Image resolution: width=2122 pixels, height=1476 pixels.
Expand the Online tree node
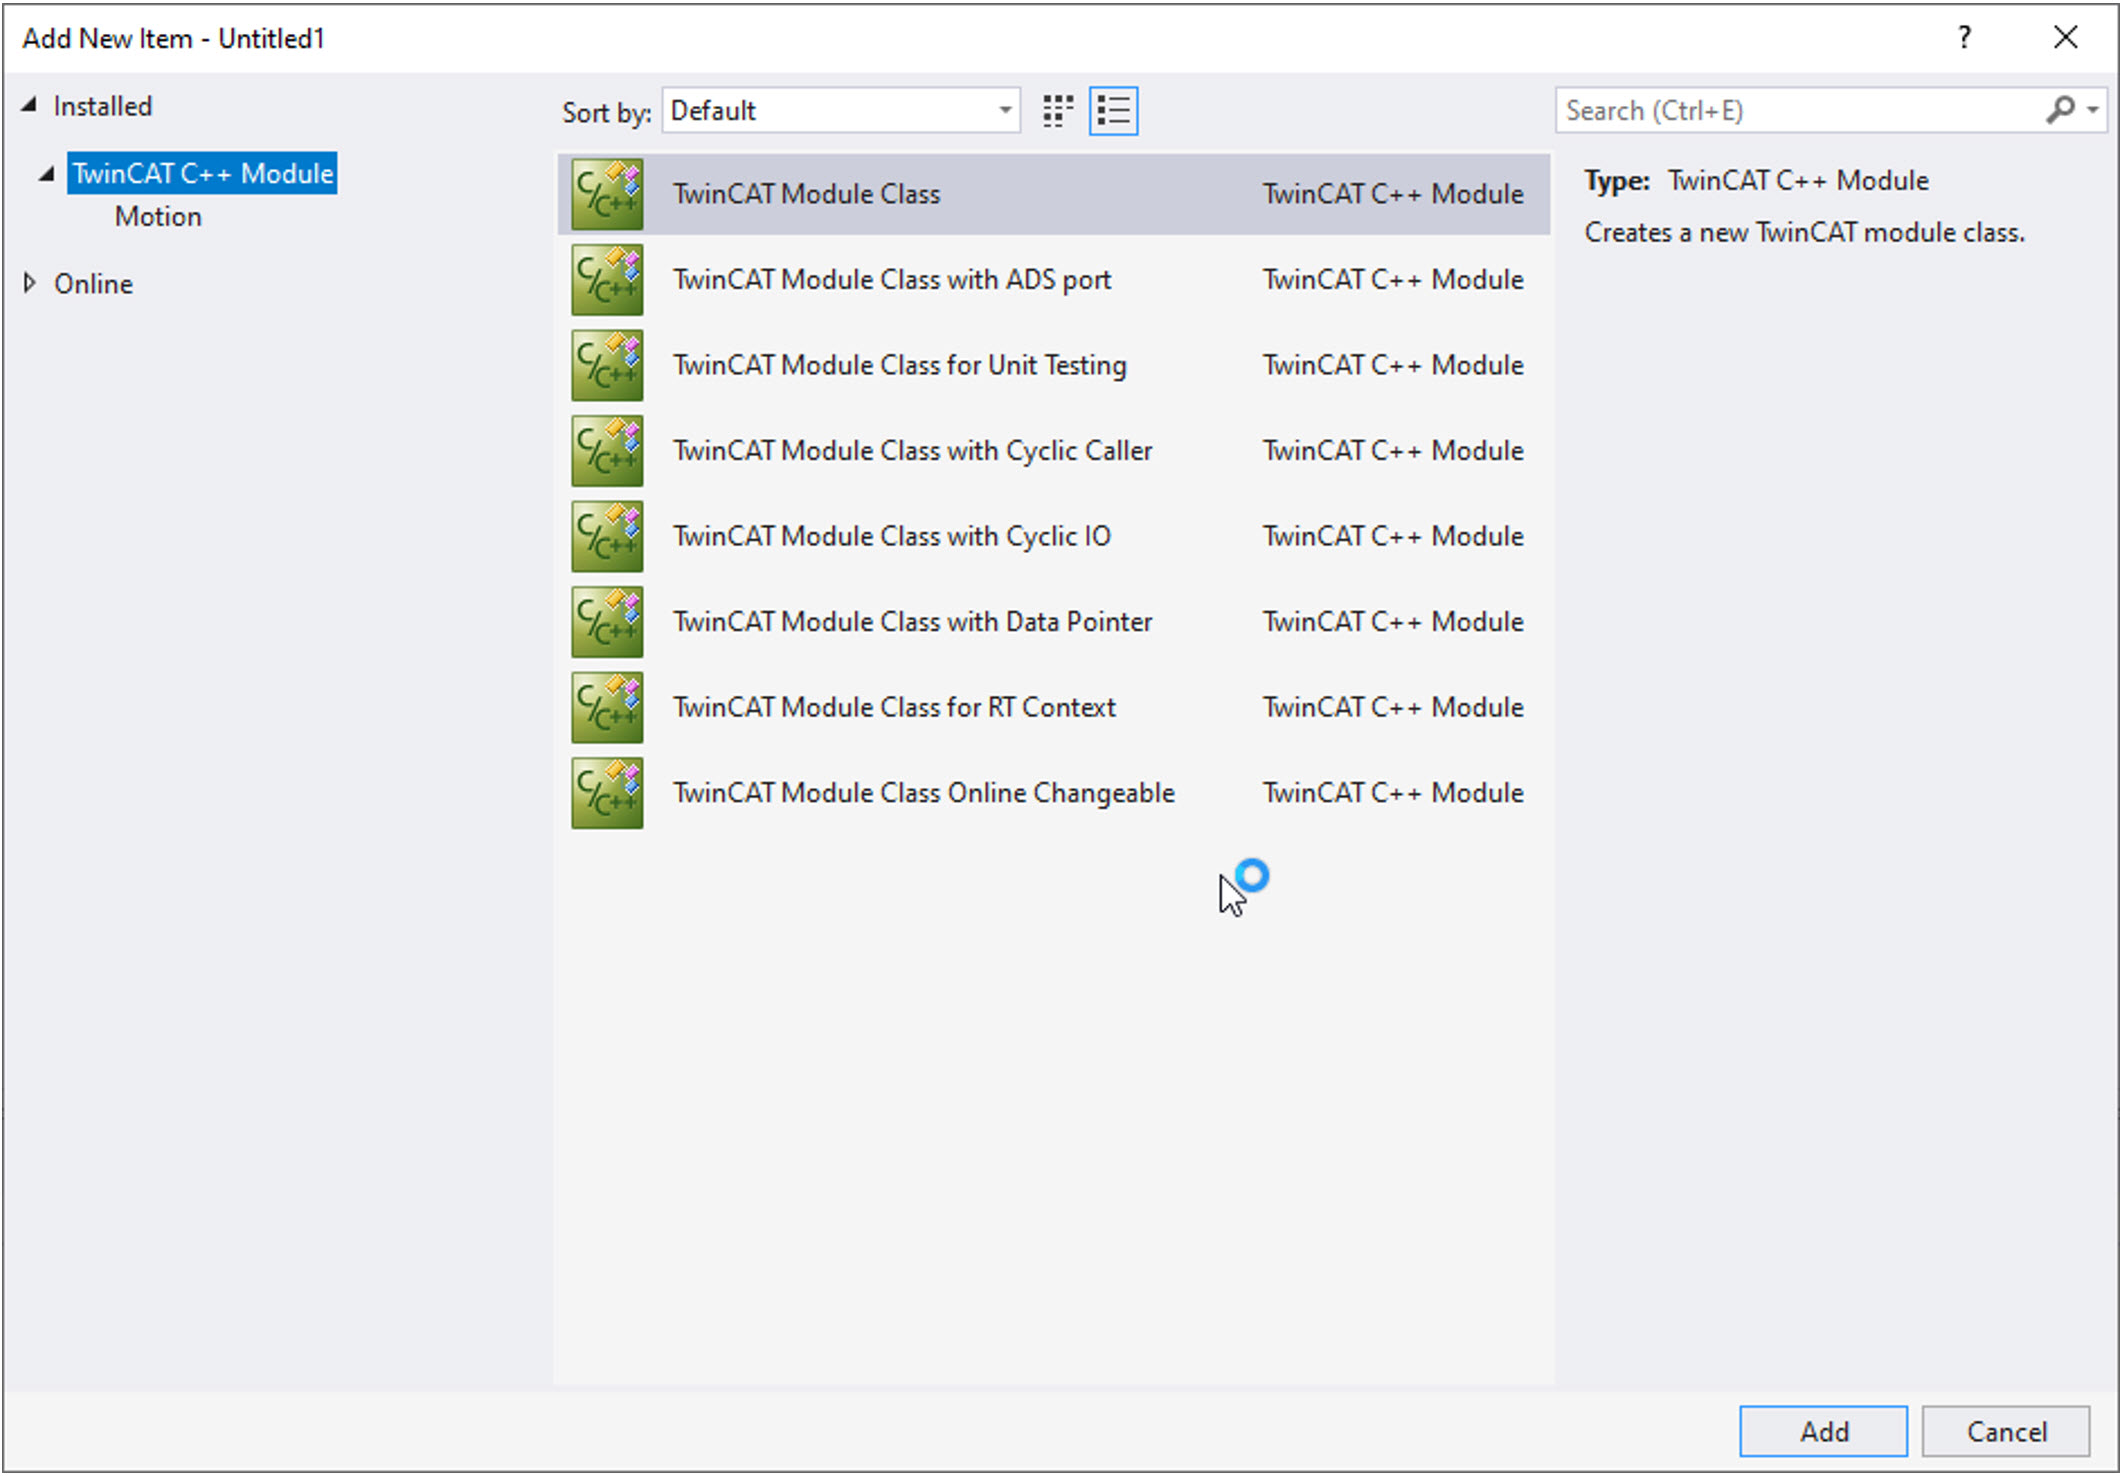(x=30, y=283)
